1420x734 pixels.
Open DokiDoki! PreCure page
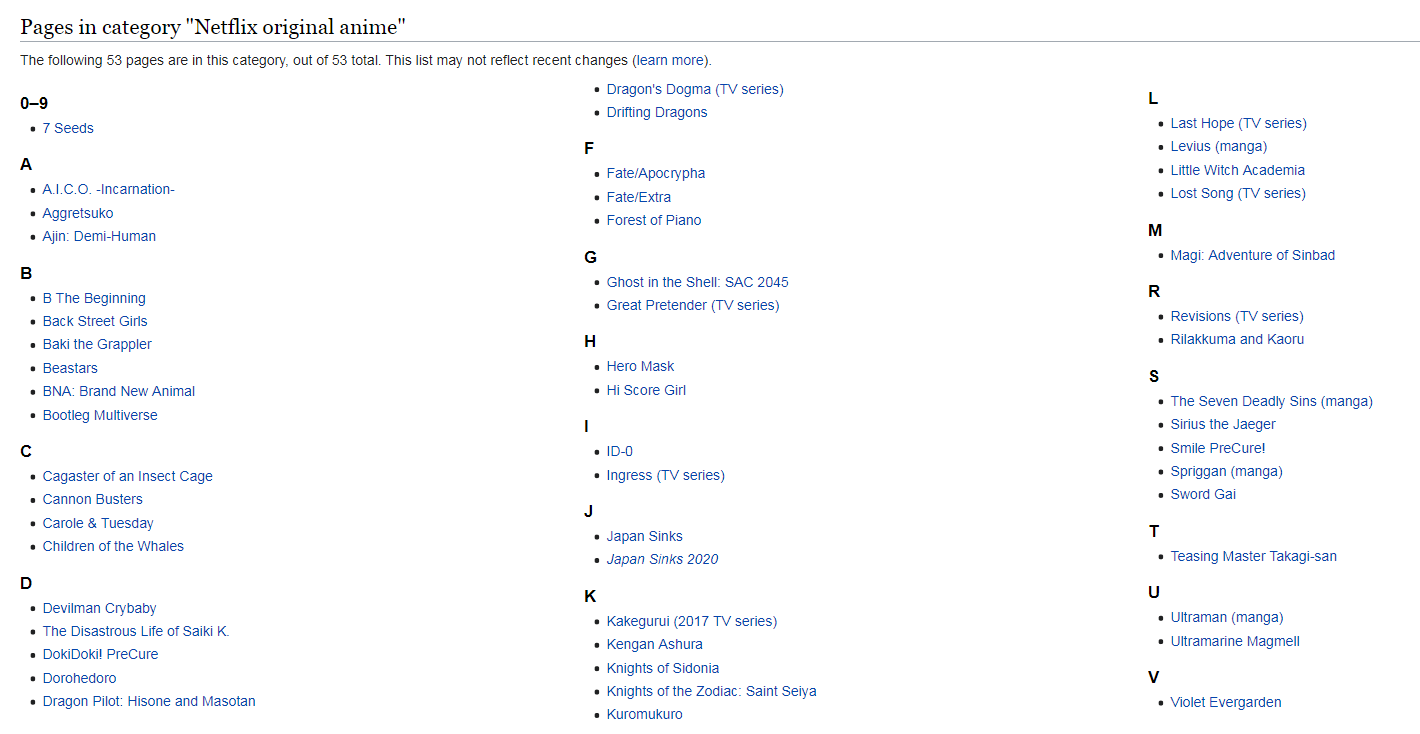pos(100,654)
